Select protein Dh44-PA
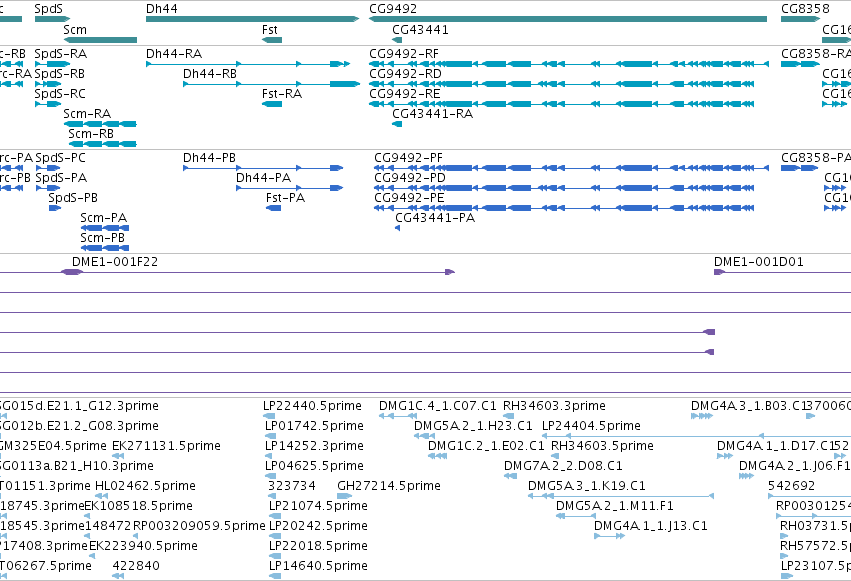This screenshot has width=851, height=581. (290, 188)
